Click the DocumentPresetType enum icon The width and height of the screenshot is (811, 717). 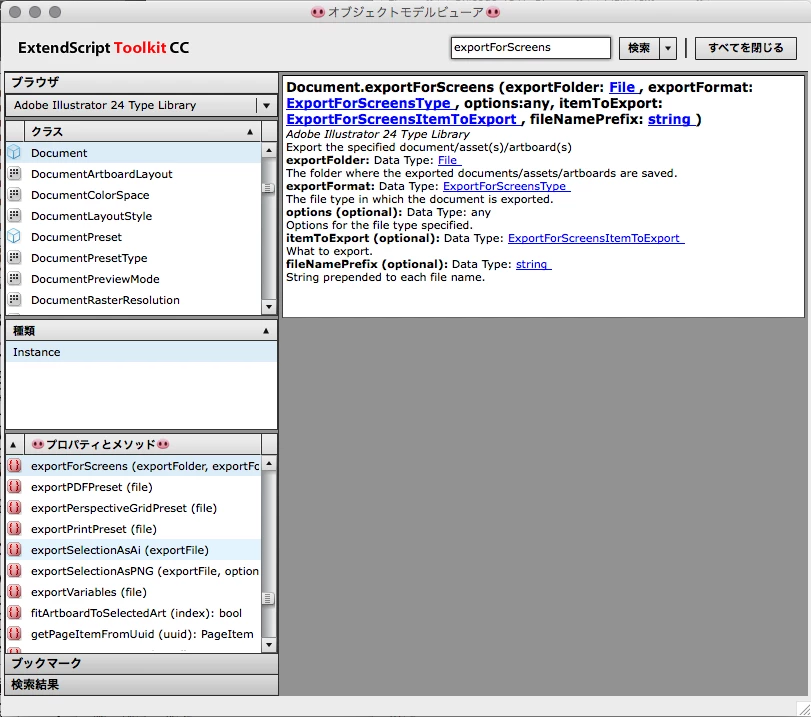click(14, 257)
